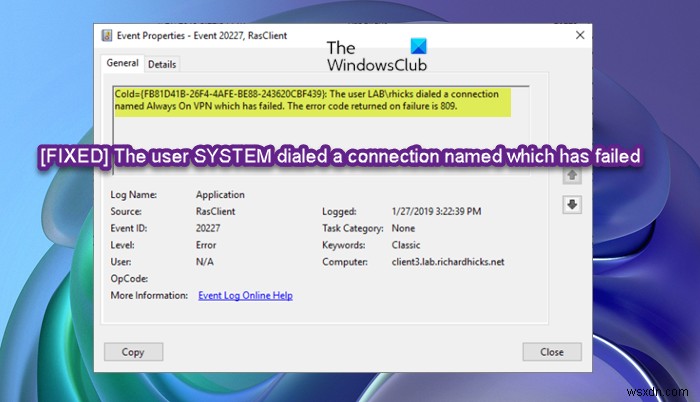
Task: Select the Logged timestamp 1/27/2019 3:22:39 PM
Action: pyautogui.click(x=436, y=211)
